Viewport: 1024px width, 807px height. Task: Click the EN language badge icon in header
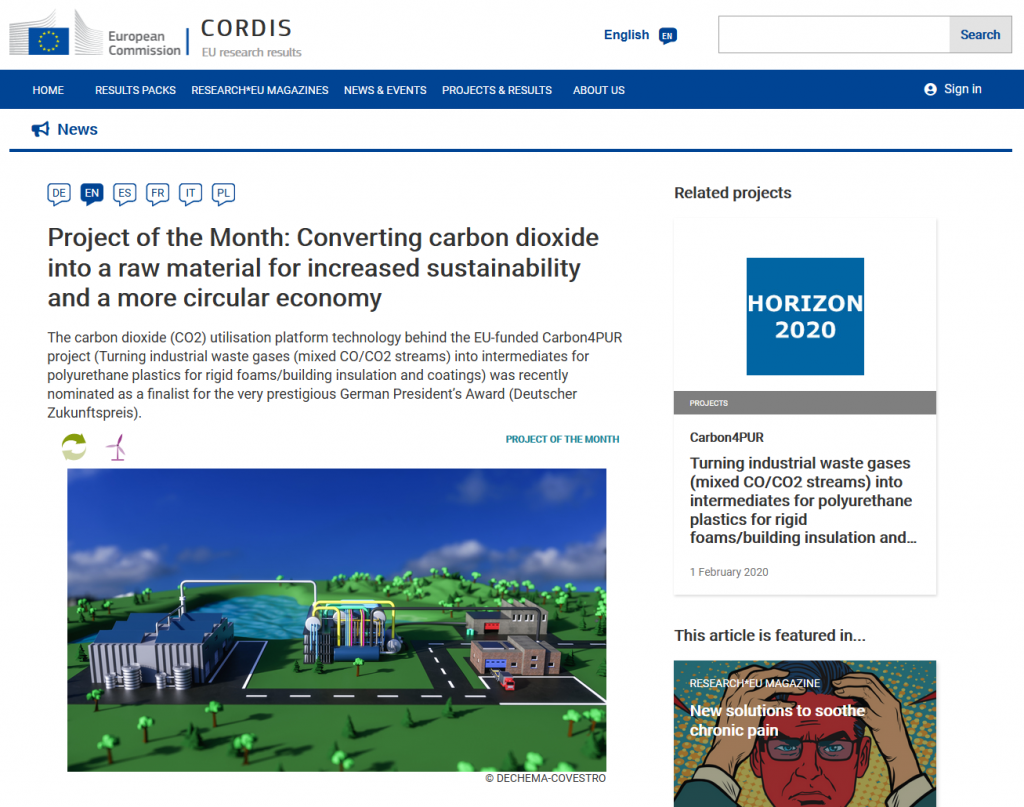tap(667, 35)
